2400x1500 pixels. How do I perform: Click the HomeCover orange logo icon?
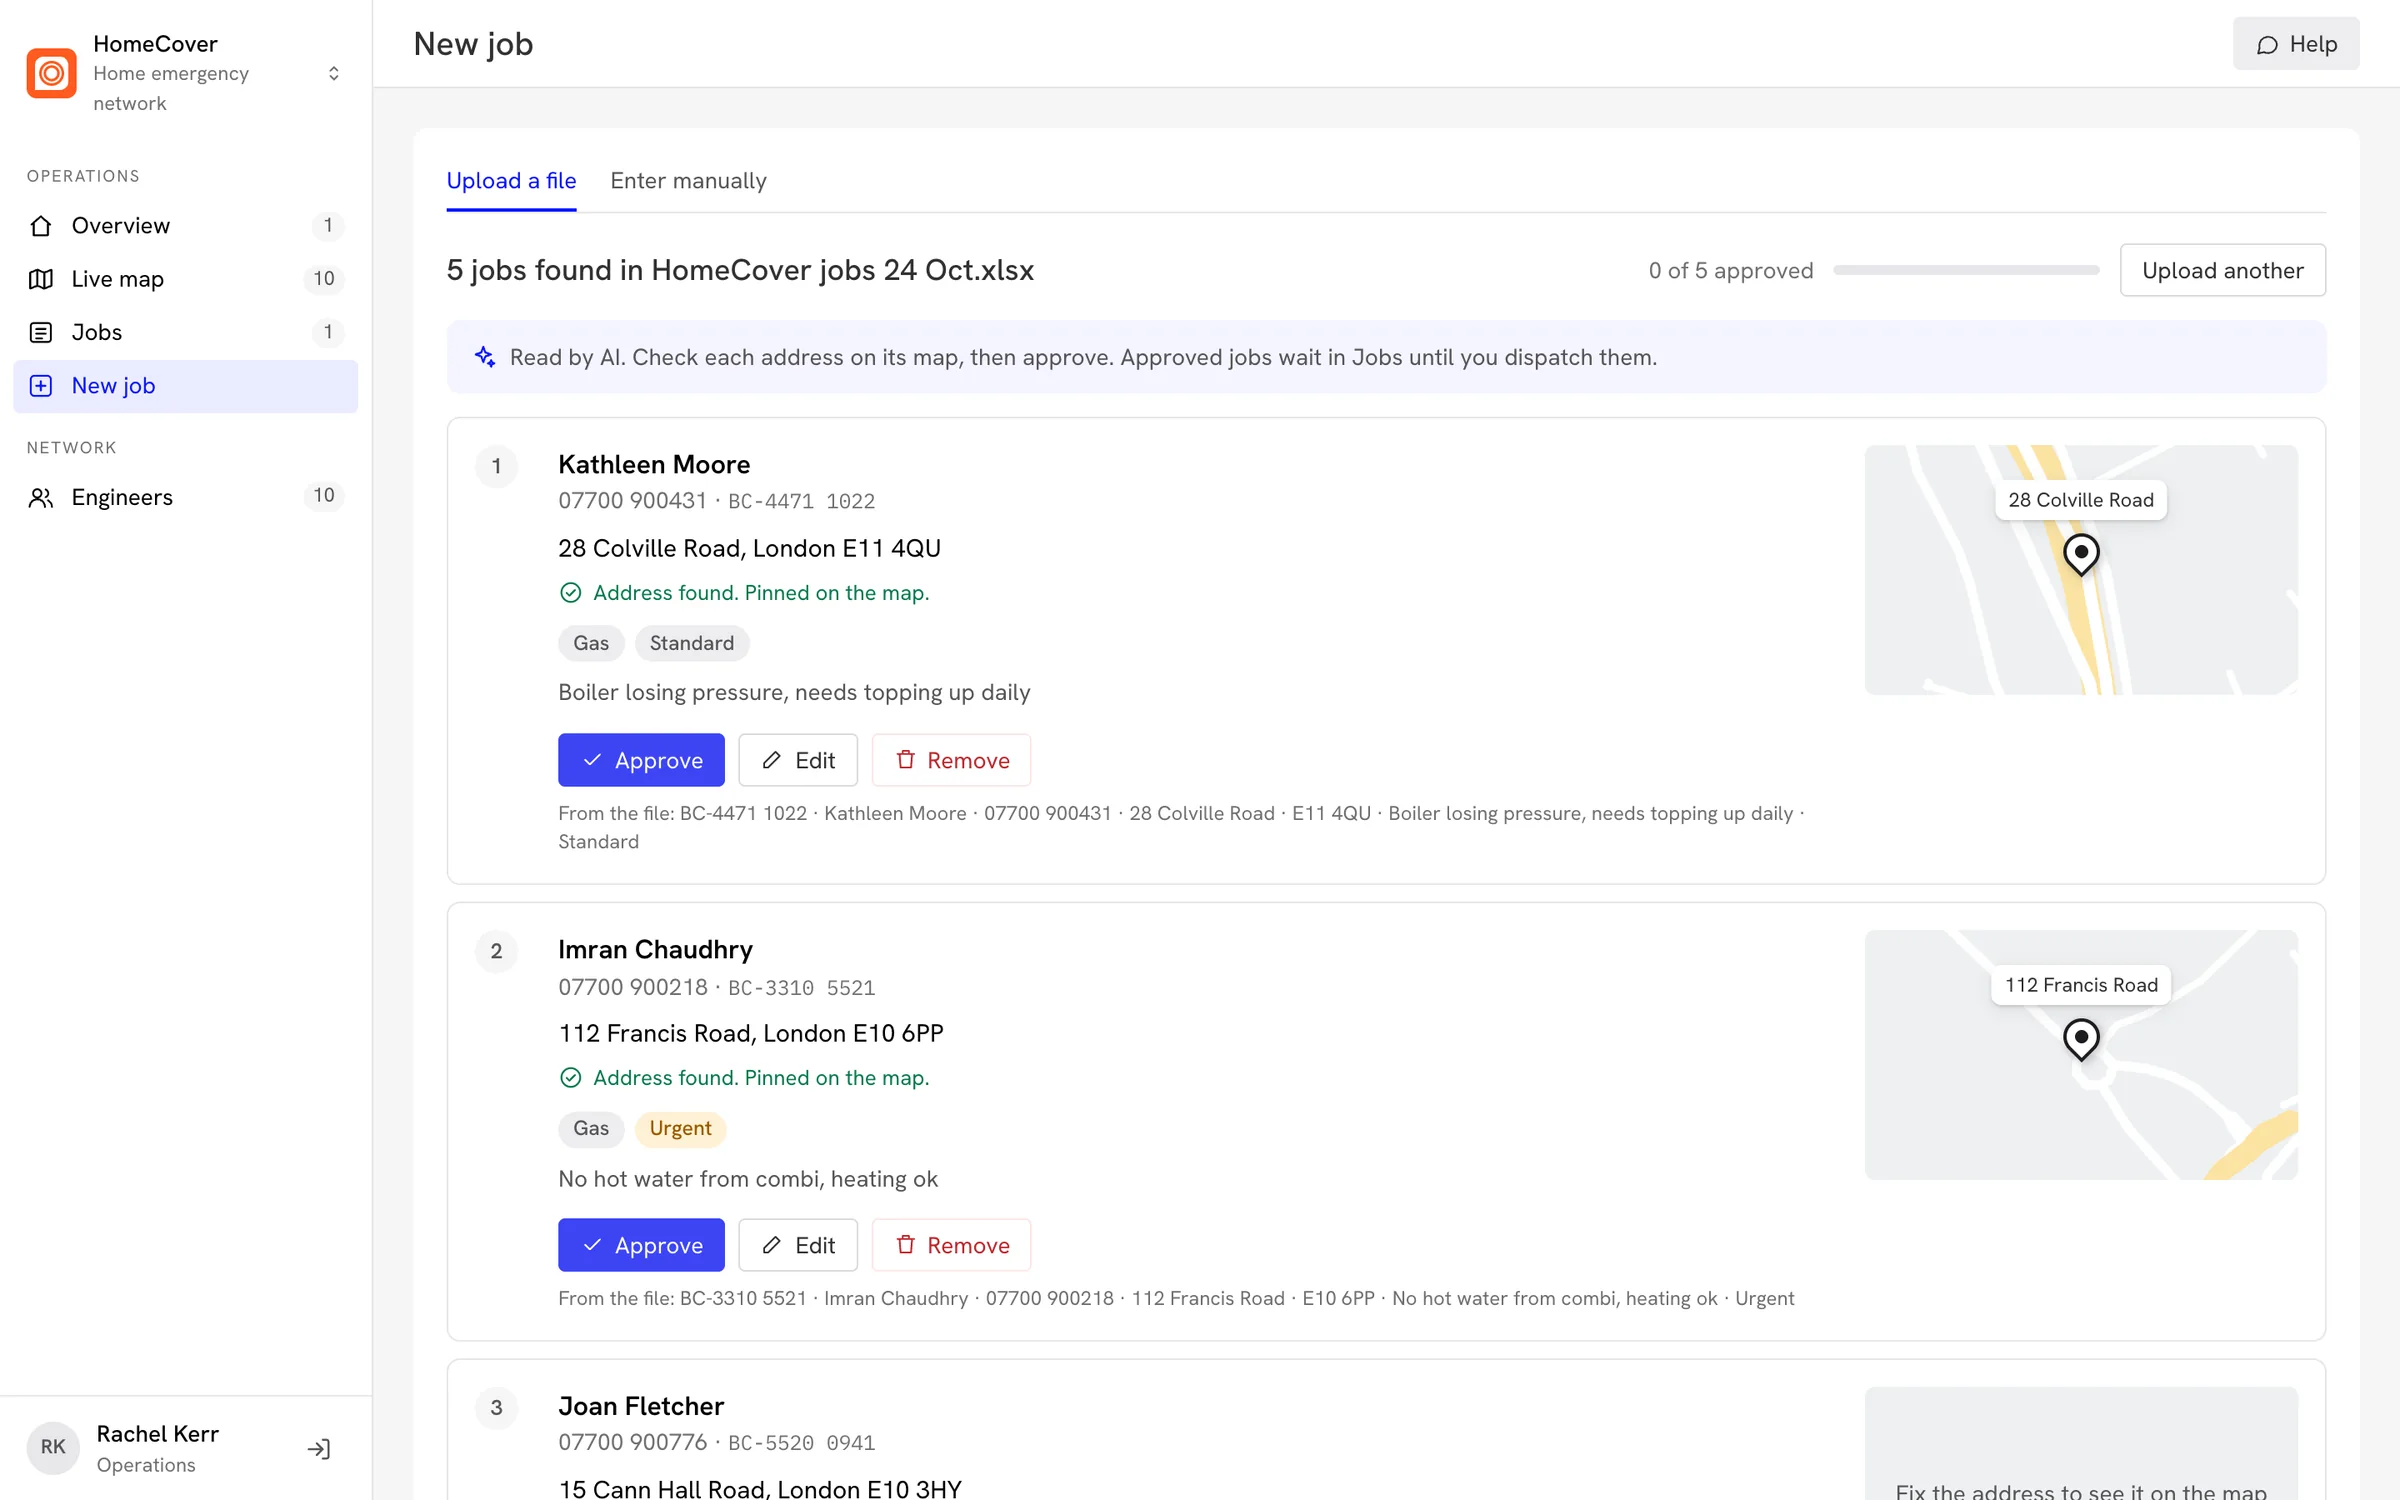[x=51, y=73]
